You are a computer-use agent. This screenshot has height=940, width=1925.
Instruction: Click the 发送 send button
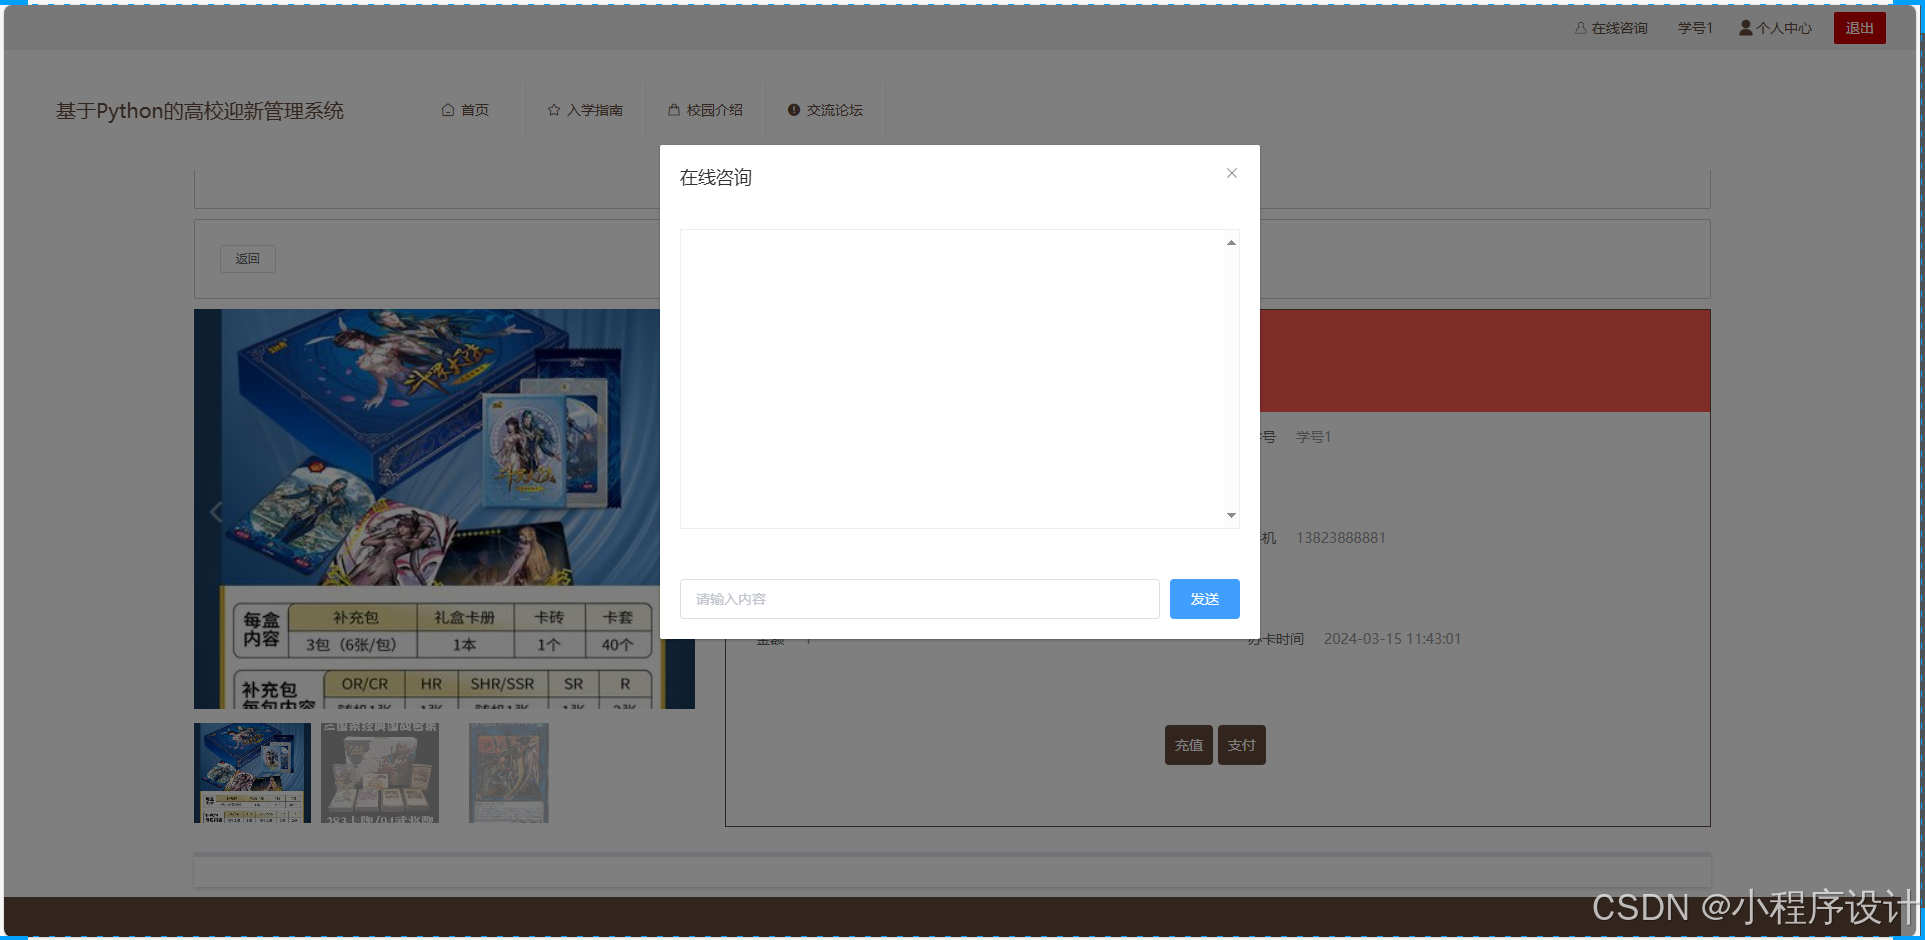click(x=1204, y=599)
